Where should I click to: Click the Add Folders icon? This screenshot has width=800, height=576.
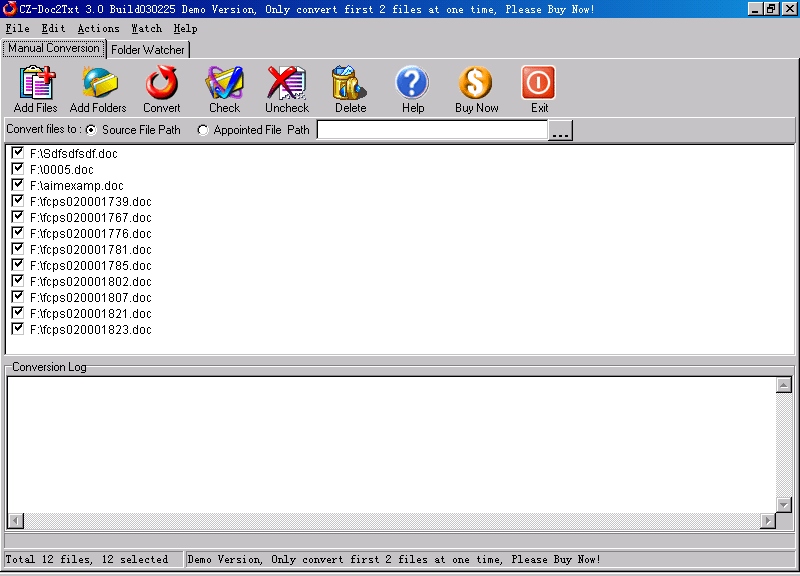pyautogui.click(x=98, y=84)
